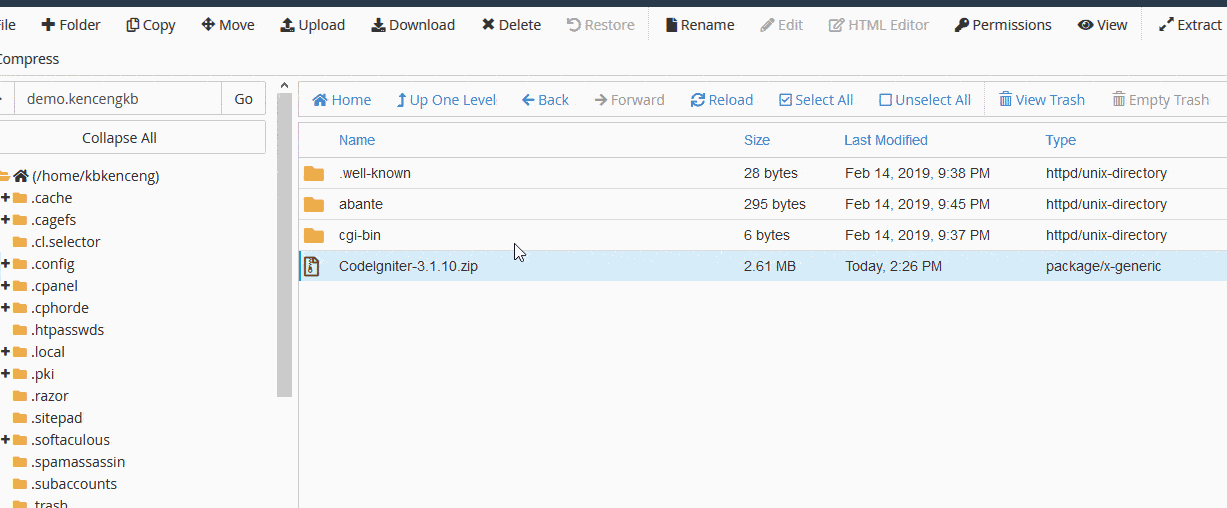Expand the .pki folder in tree

(5, 374)
